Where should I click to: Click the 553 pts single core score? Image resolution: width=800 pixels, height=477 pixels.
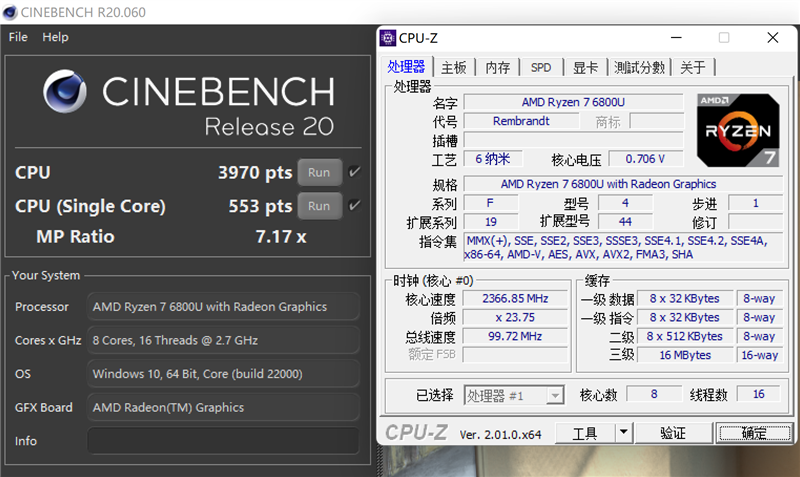pyautogui.click(x=260, y=206)
